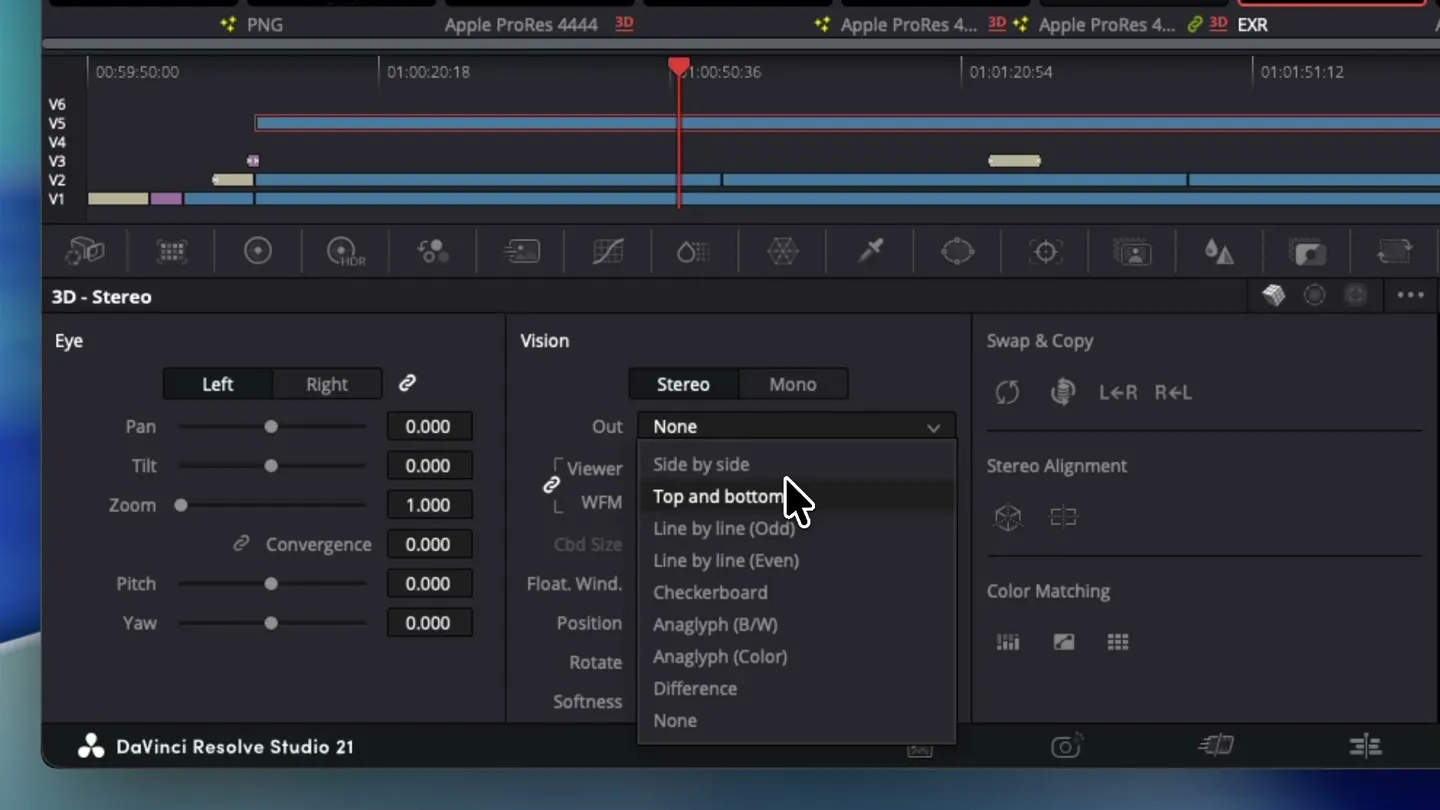1440x810 pixels.
Task: Select the Left eye
Action: [x=218, y=384]
